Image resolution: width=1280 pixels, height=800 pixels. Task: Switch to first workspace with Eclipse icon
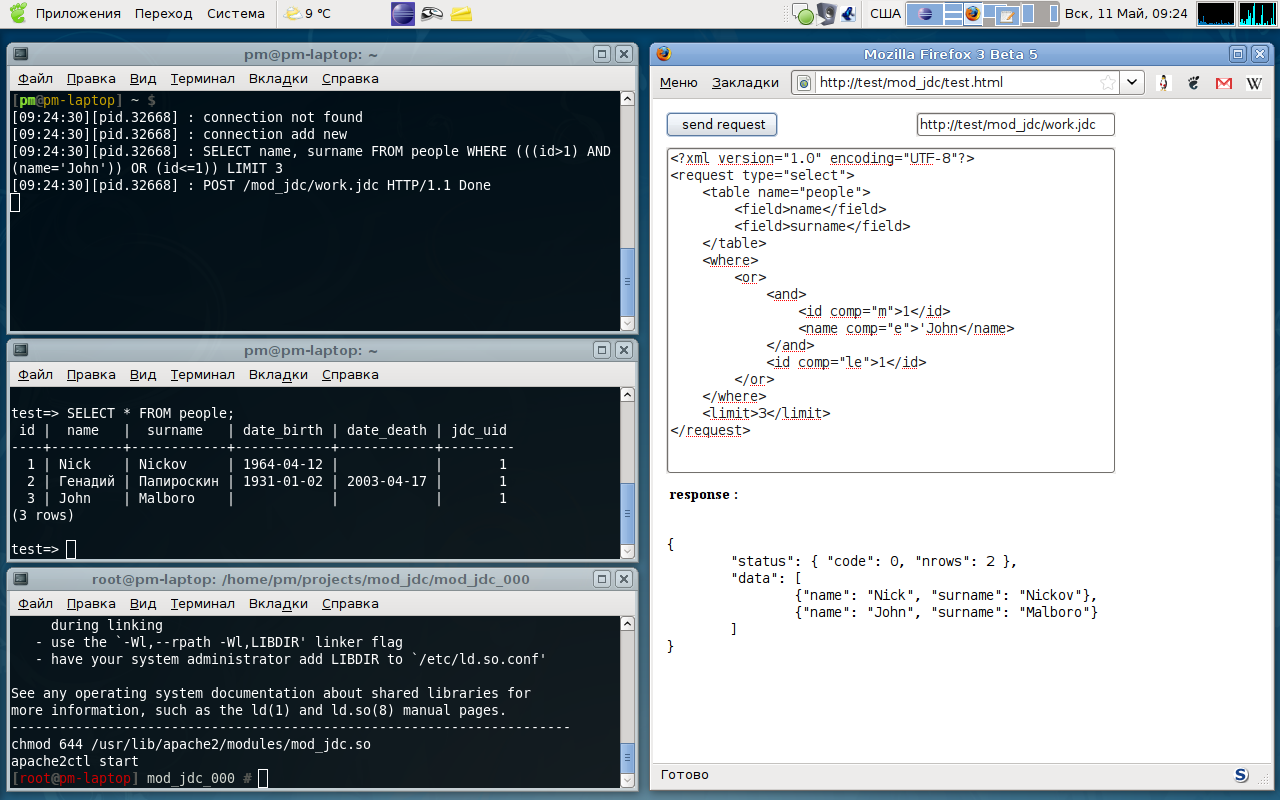pos(925,13)
